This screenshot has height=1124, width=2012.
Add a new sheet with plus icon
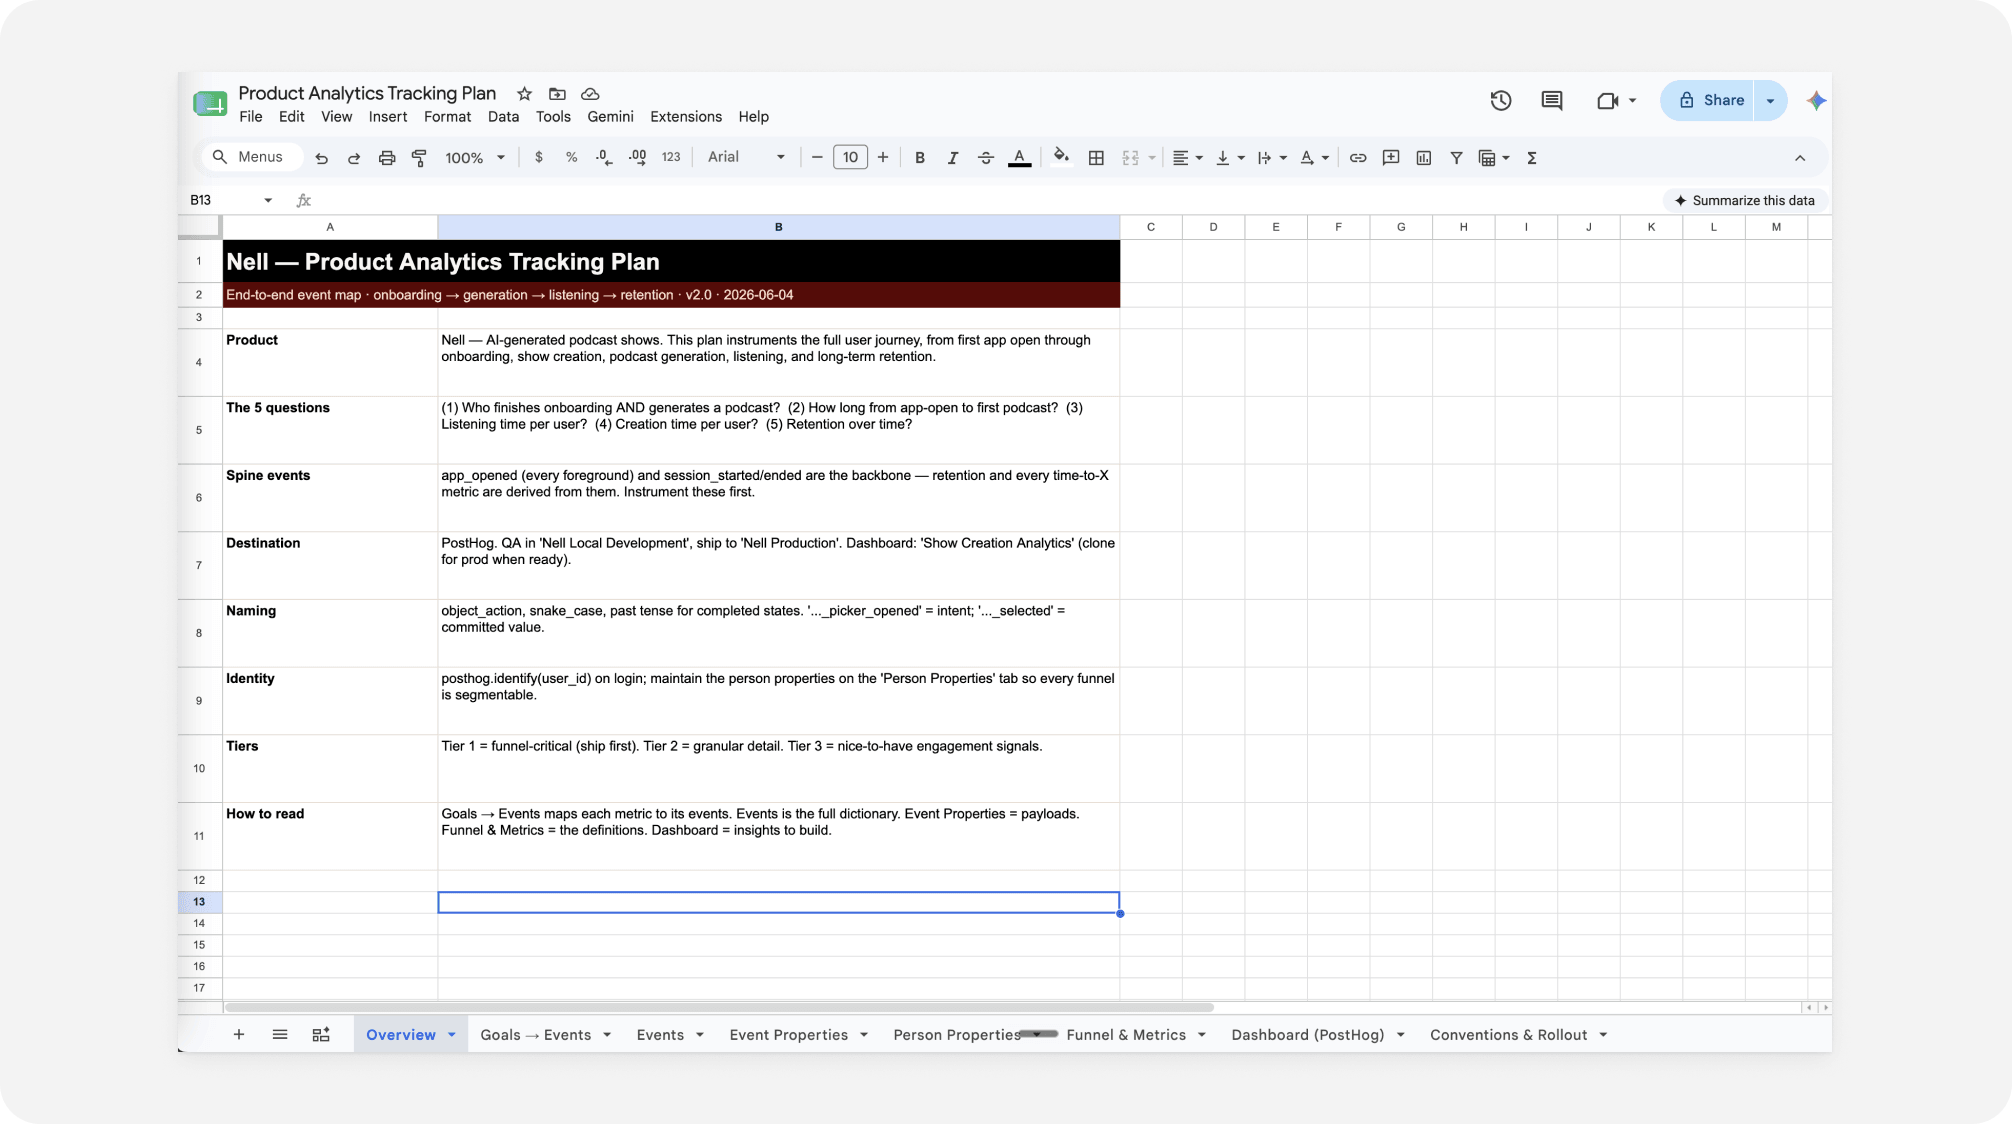click(239, 1035)
